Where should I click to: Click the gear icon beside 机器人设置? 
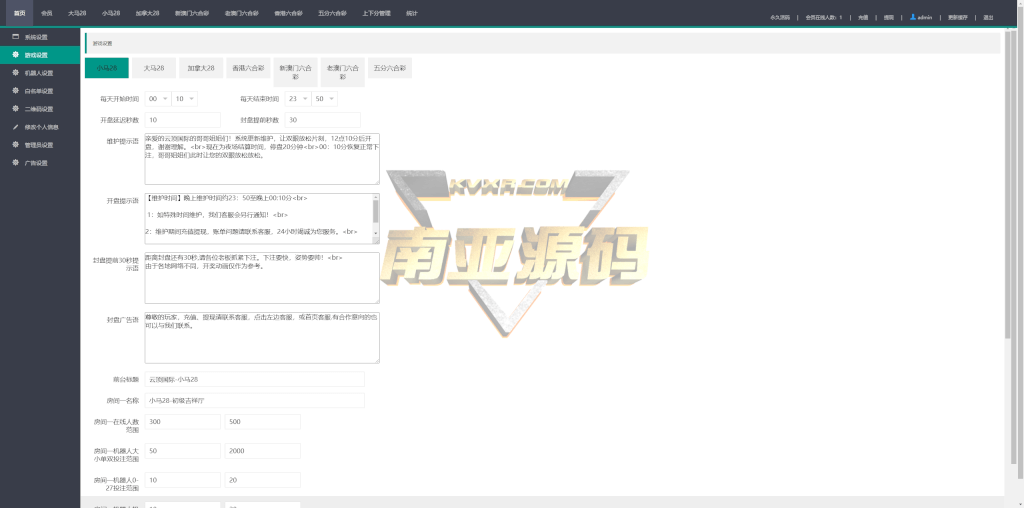point(16,72)
